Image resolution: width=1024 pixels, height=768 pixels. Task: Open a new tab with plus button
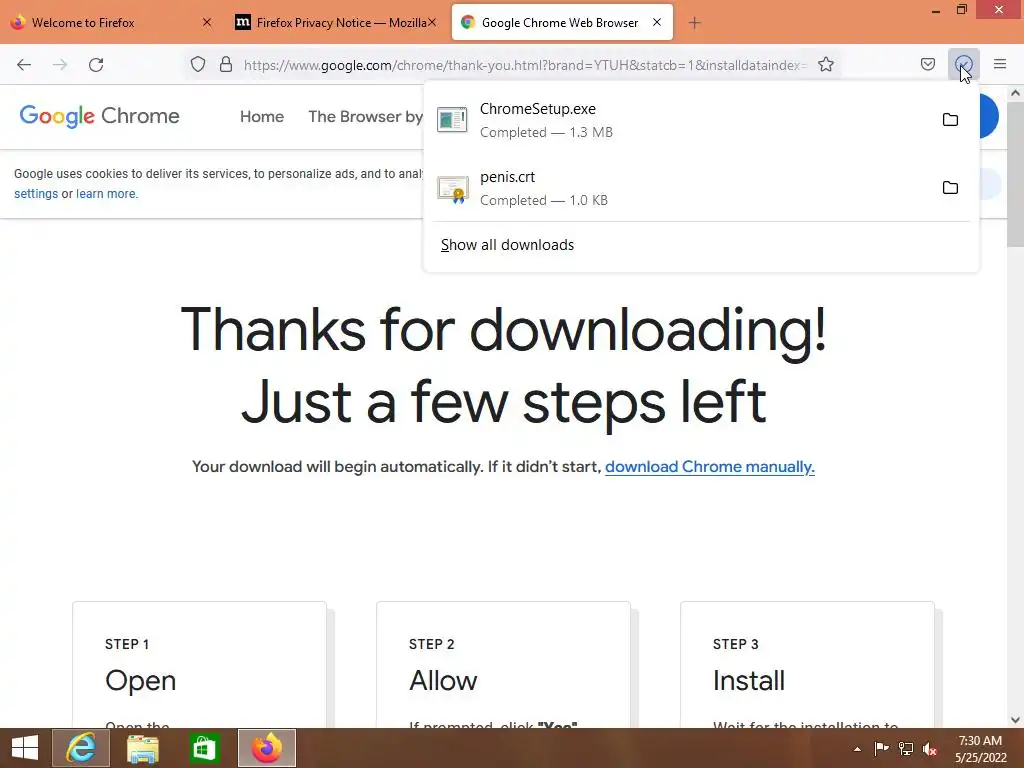point(694,23)
